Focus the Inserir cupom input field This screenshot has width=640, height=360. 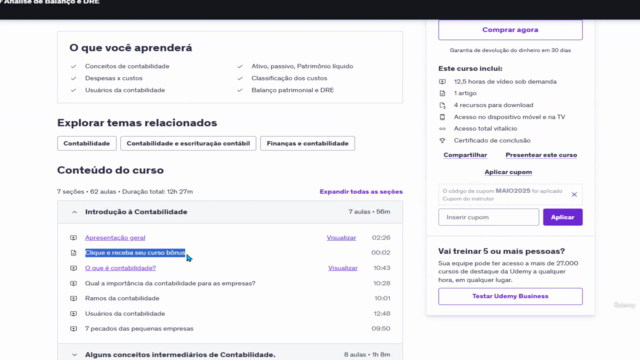click(x=489, y=217)
